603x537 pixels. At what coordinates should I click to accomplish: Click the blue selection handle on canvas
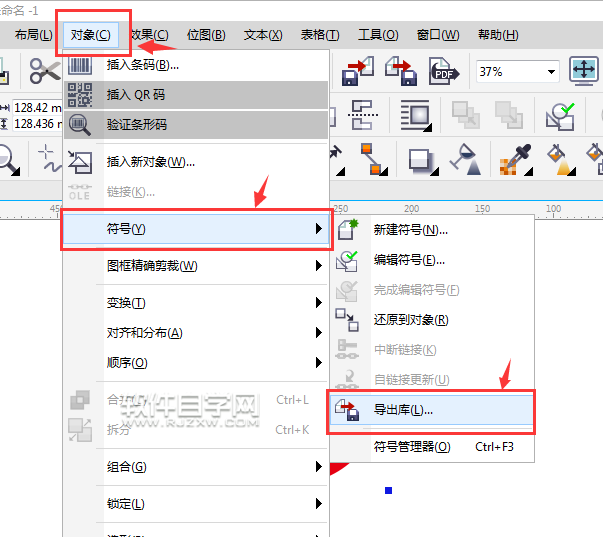tap(388, 490)
